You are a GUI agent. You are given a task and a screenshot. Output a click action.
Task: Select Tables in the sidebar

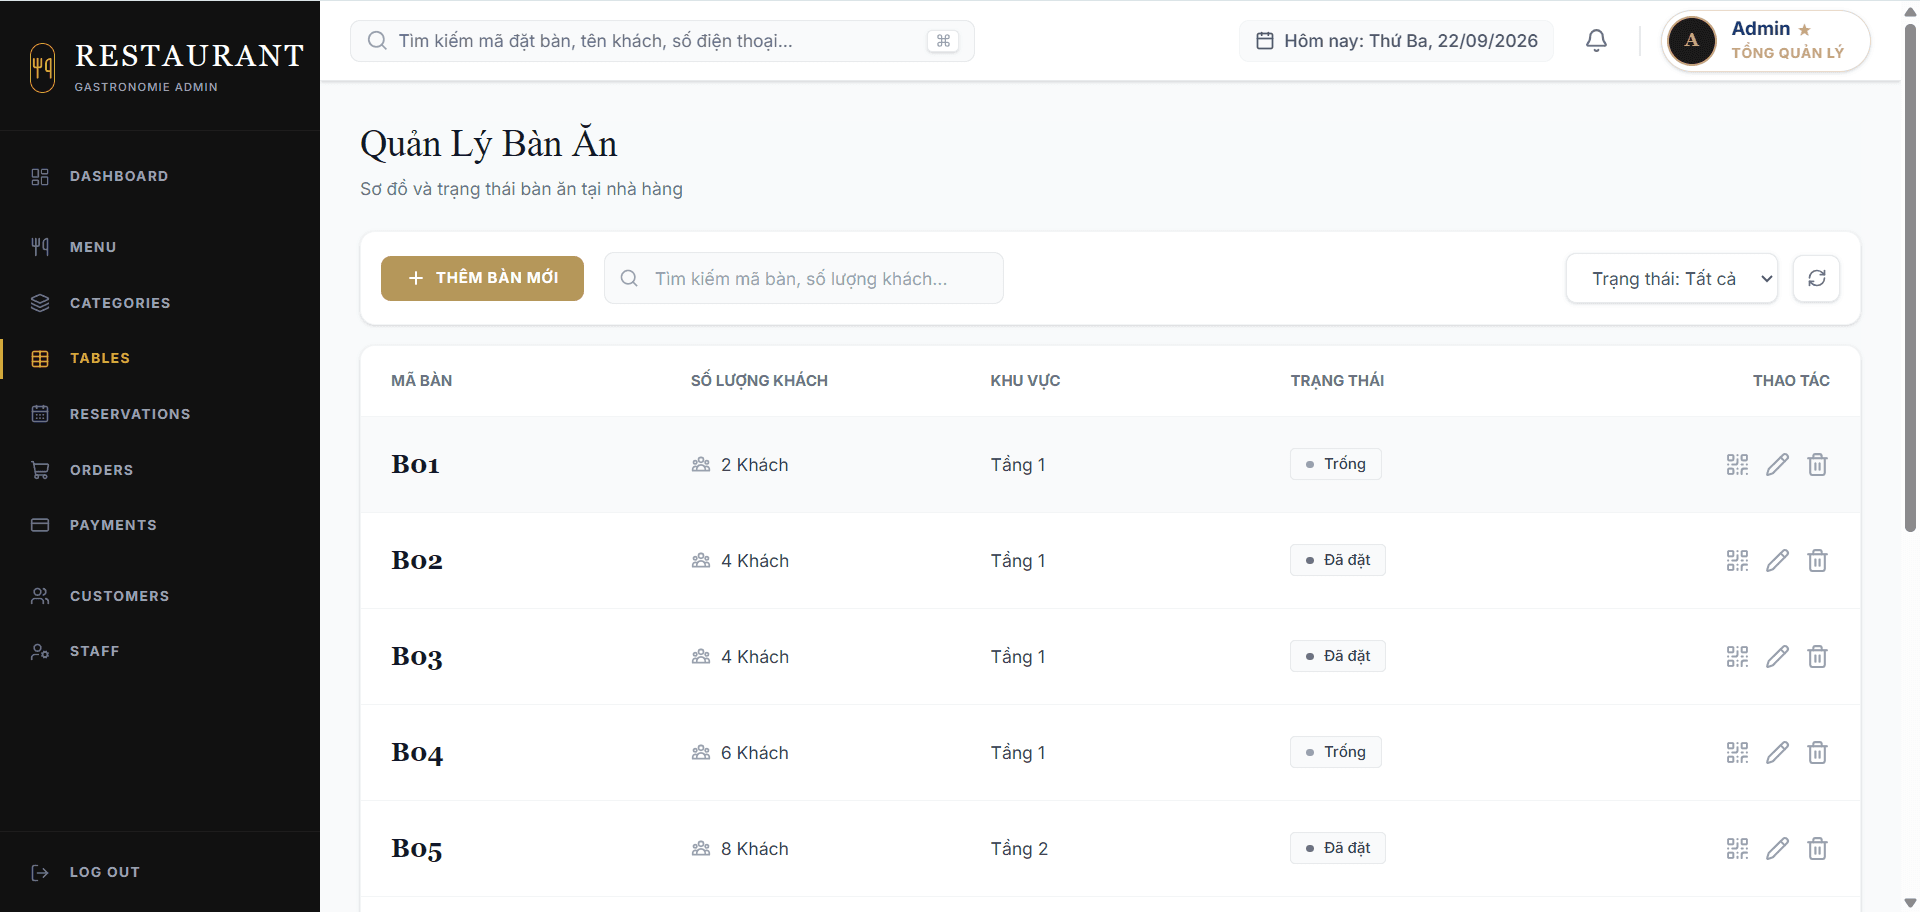[x=160, y=358]
